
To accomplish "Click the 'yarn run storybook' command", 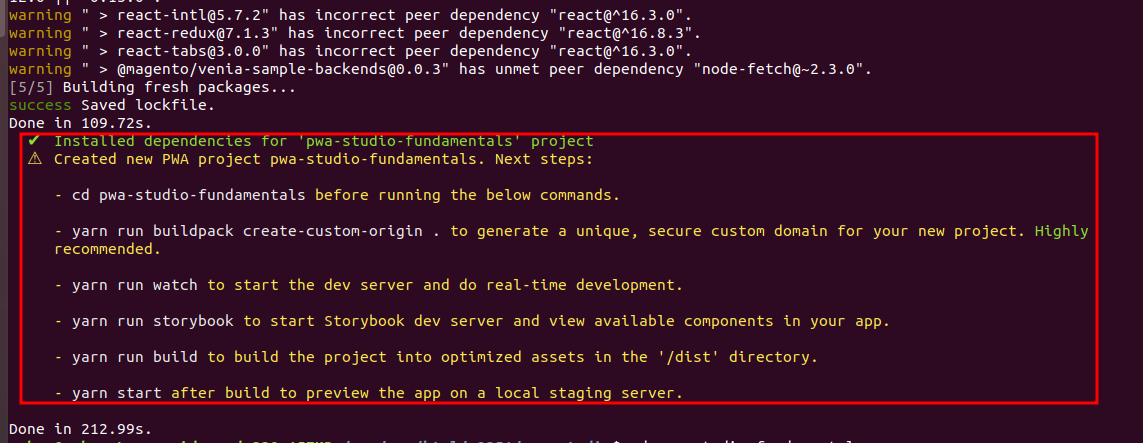I will pyautogui.click(x=153, y=321).
